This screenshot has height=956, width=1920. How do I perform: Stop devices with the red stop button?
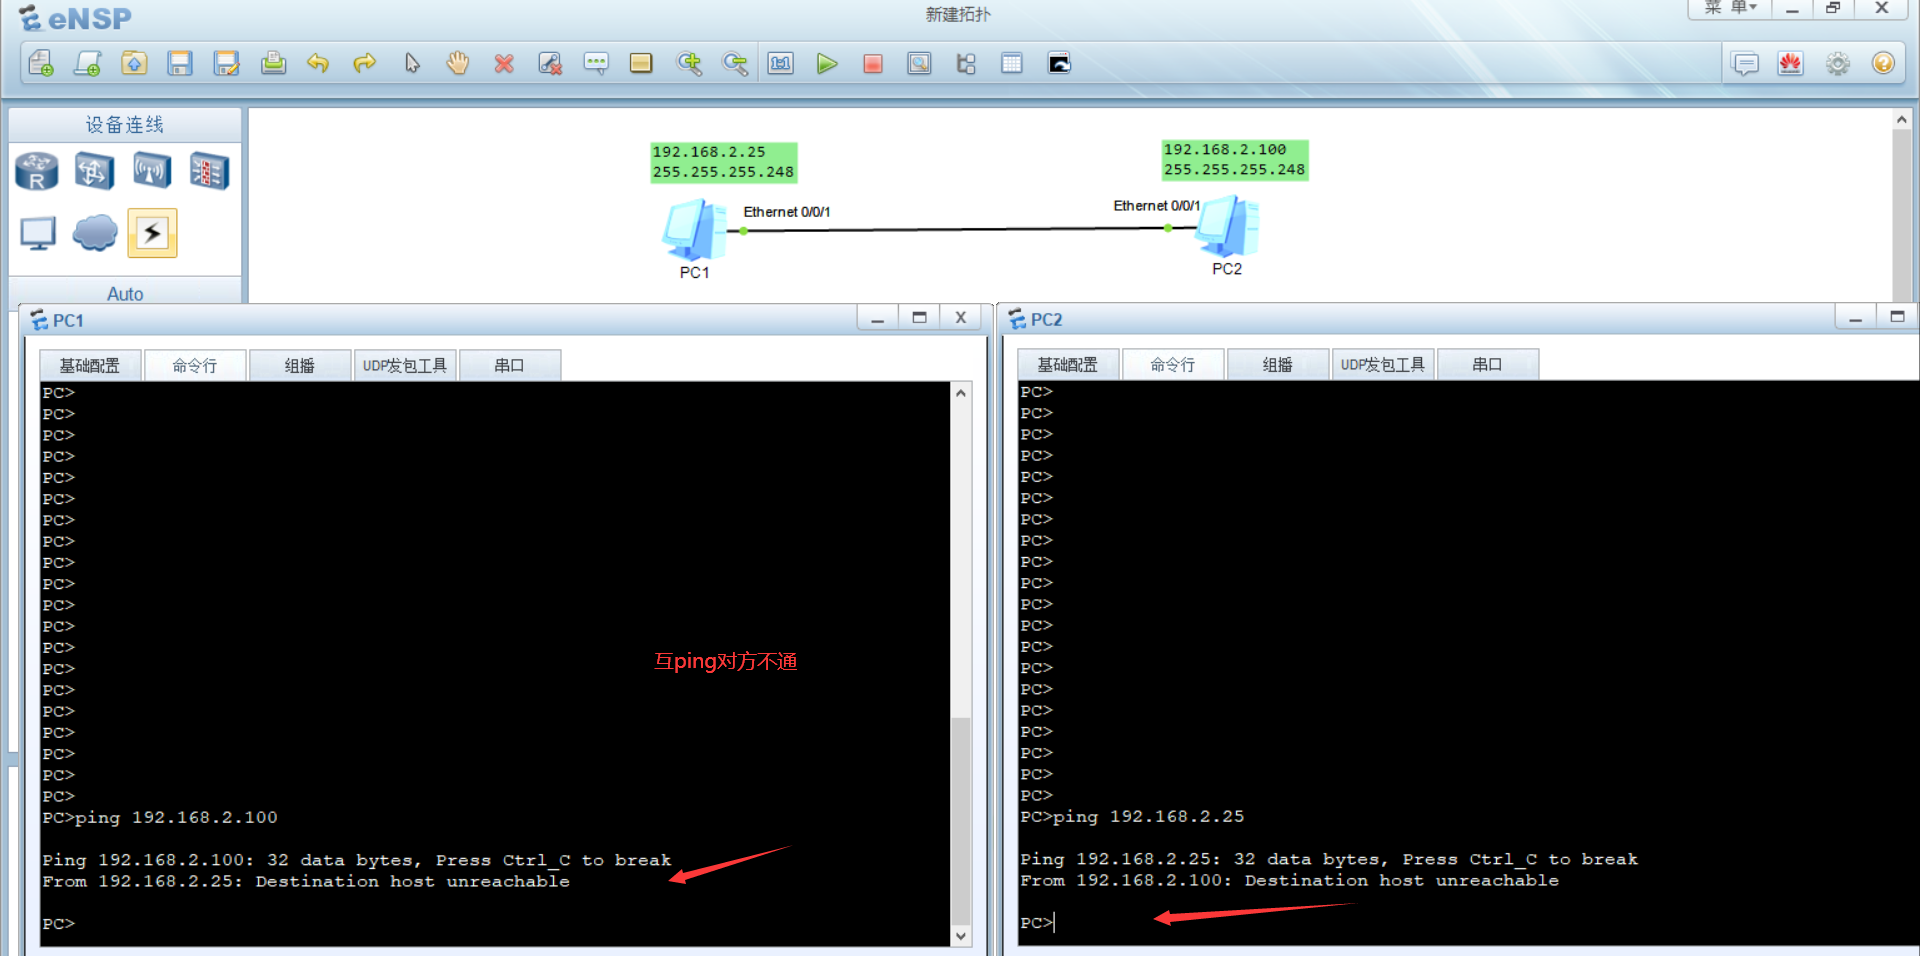pos(873,64)
